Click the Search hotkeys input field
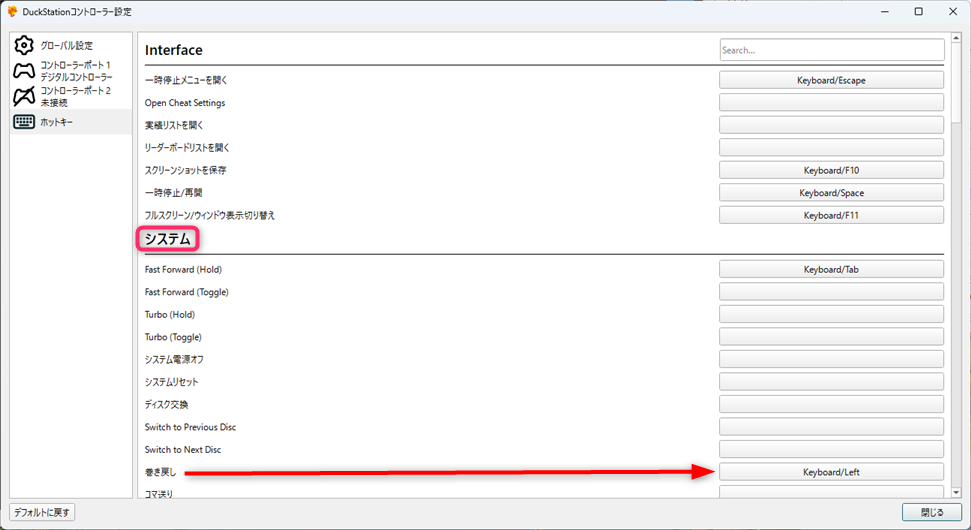The width and height of the screenshot is (971, 530). [x=831, y=50]
